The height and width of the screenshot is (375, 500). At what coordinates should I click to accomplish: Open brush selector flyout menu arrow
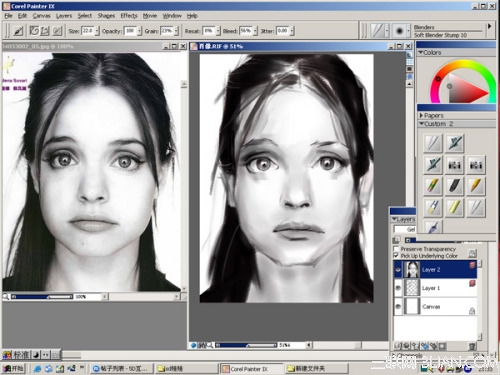[x=489, y=26]
